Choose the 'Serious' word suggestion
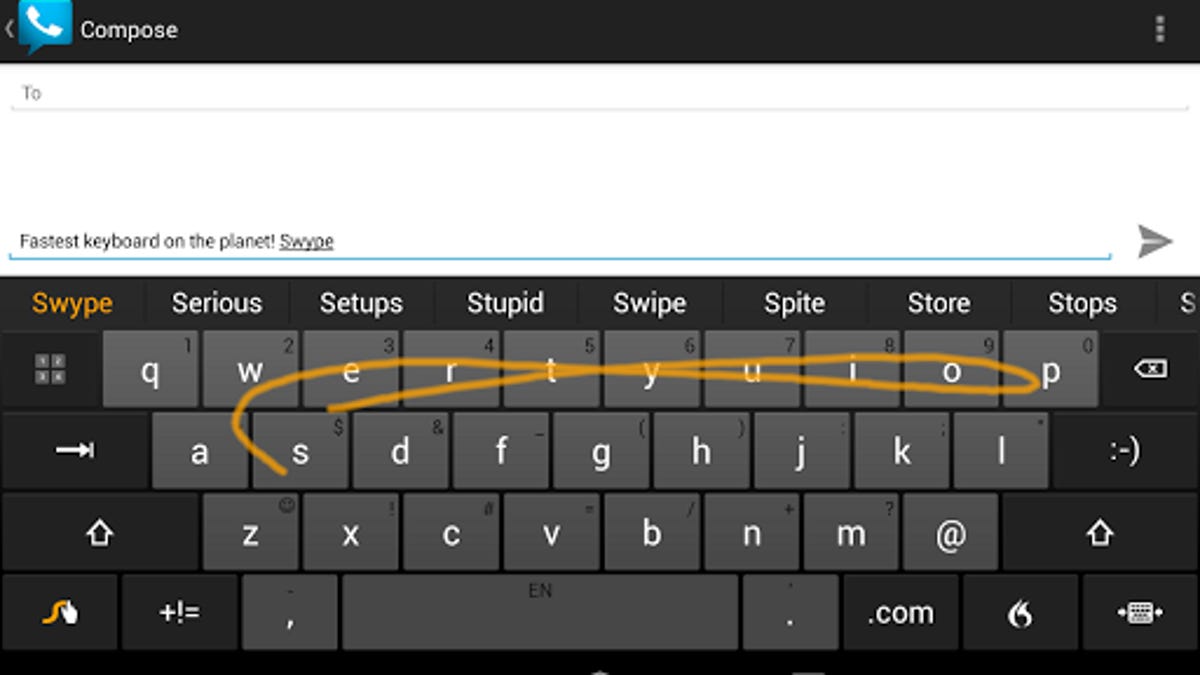Viewport: 1200px width, 675px height. point(217,303)
